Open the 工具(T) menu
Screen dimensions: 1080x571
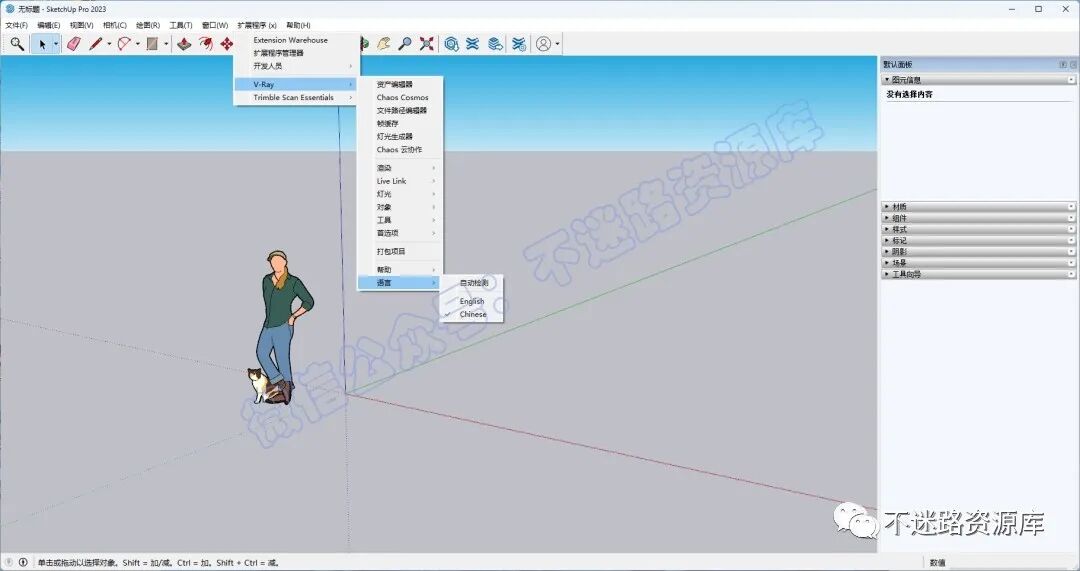(x=180, y=25)
